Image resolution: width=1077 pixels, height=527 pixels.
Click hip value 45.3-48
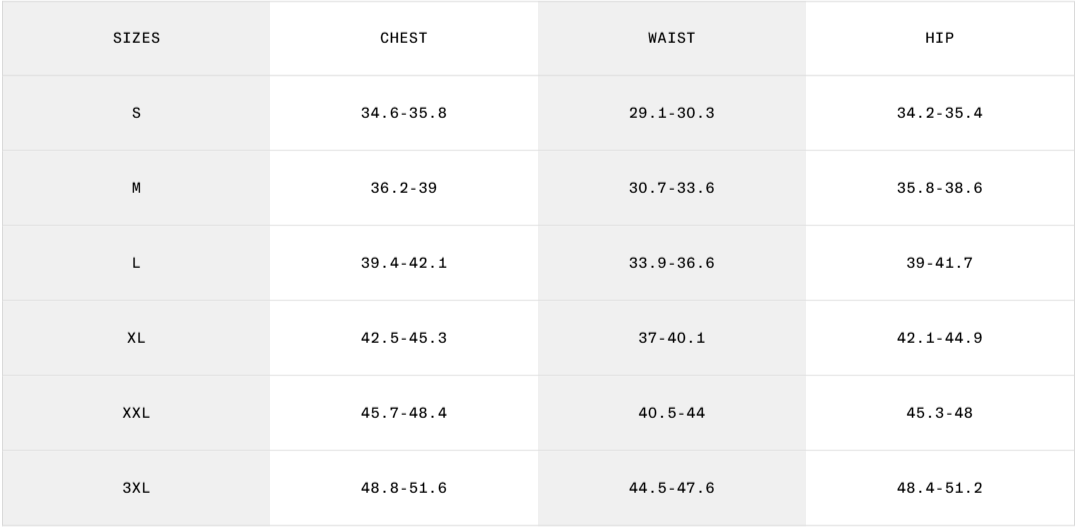(x=939, y=413)
